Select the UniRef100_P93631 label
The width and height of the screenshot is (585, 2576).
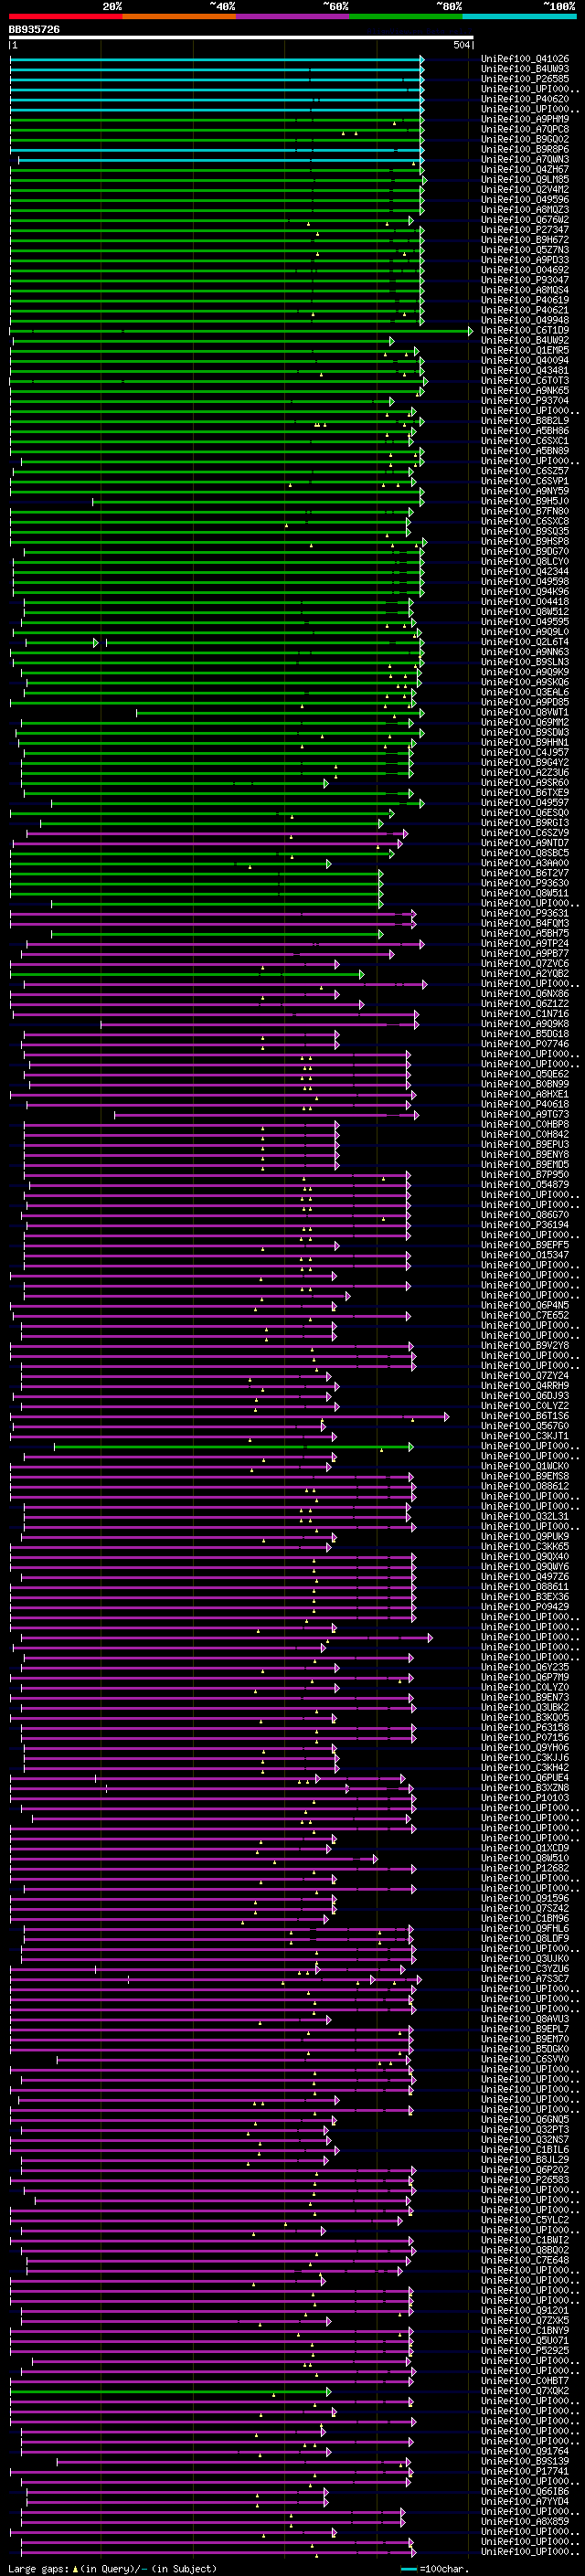coord(525,914)
